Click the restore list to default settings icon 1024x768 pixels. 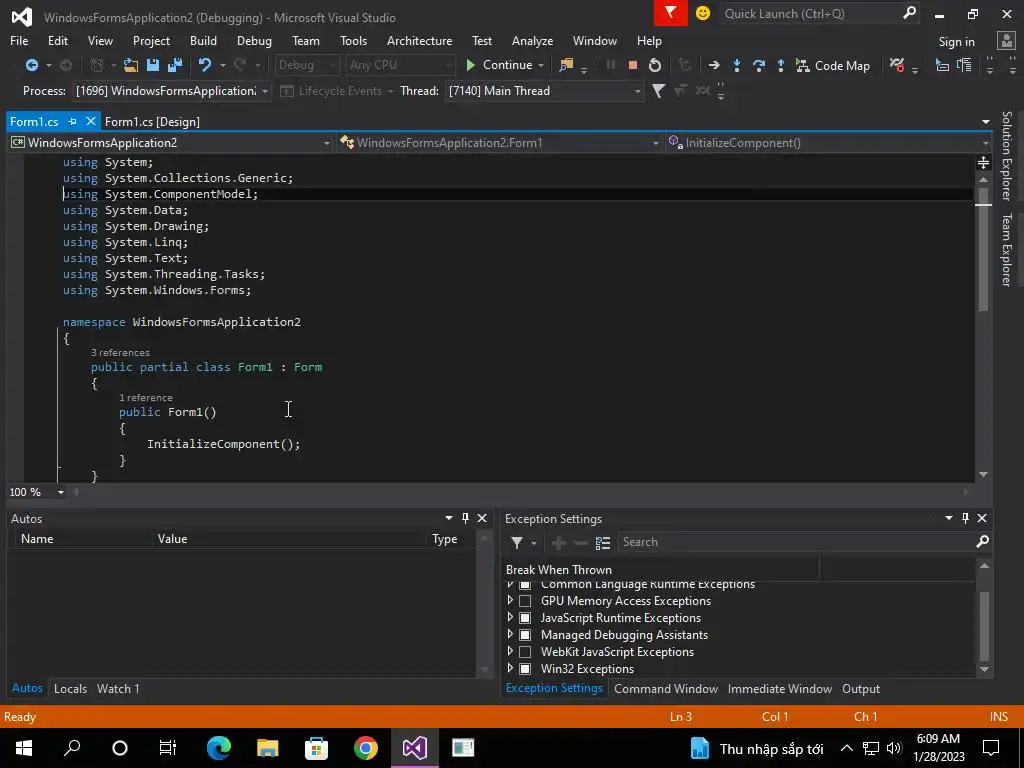click(602, 542)
